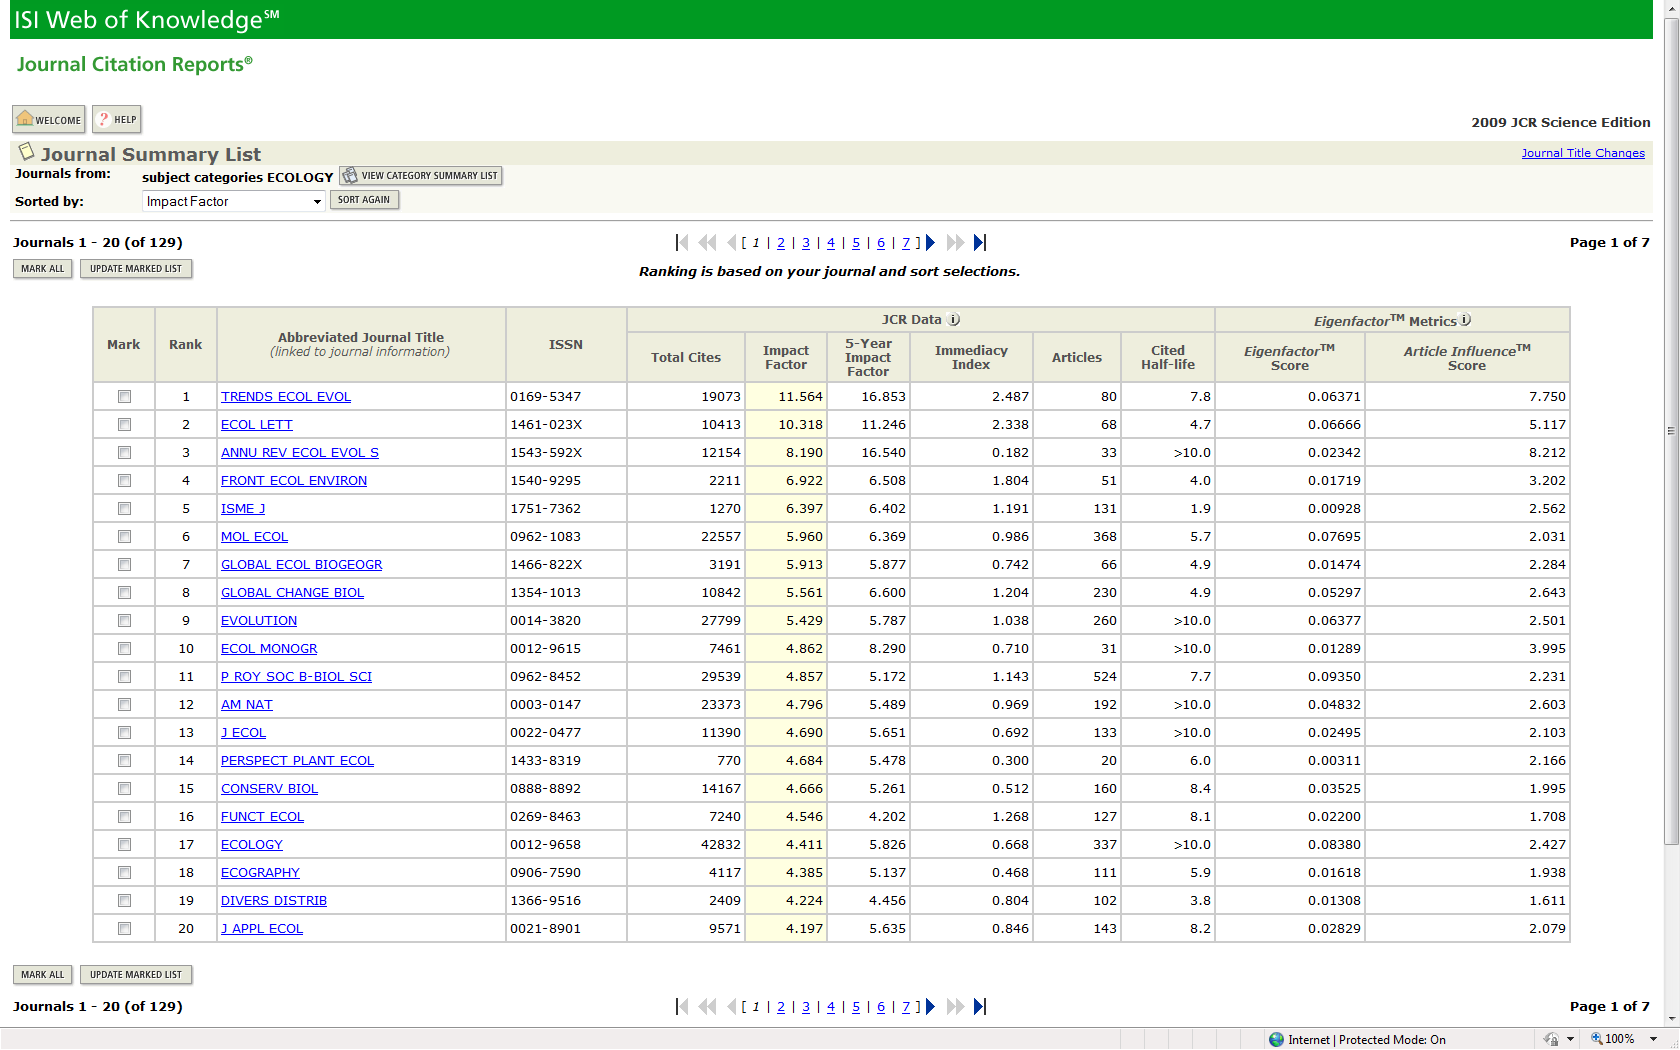The image size is (1680, 1050).
Task: Click the Cited Half-life column header
Action: tap(1168, 357)
